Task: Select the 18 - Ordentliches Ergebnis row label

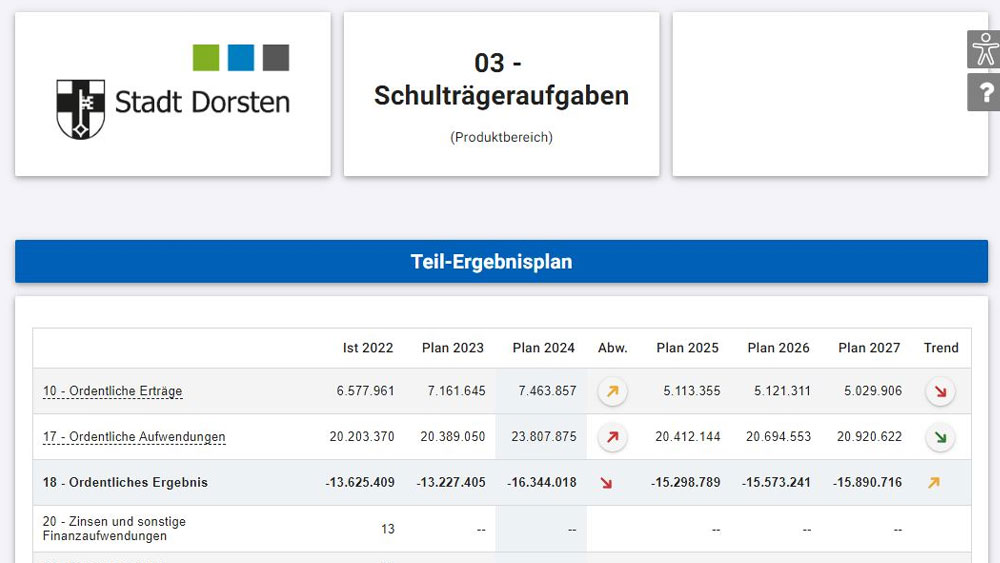Action: pos(125,483)
